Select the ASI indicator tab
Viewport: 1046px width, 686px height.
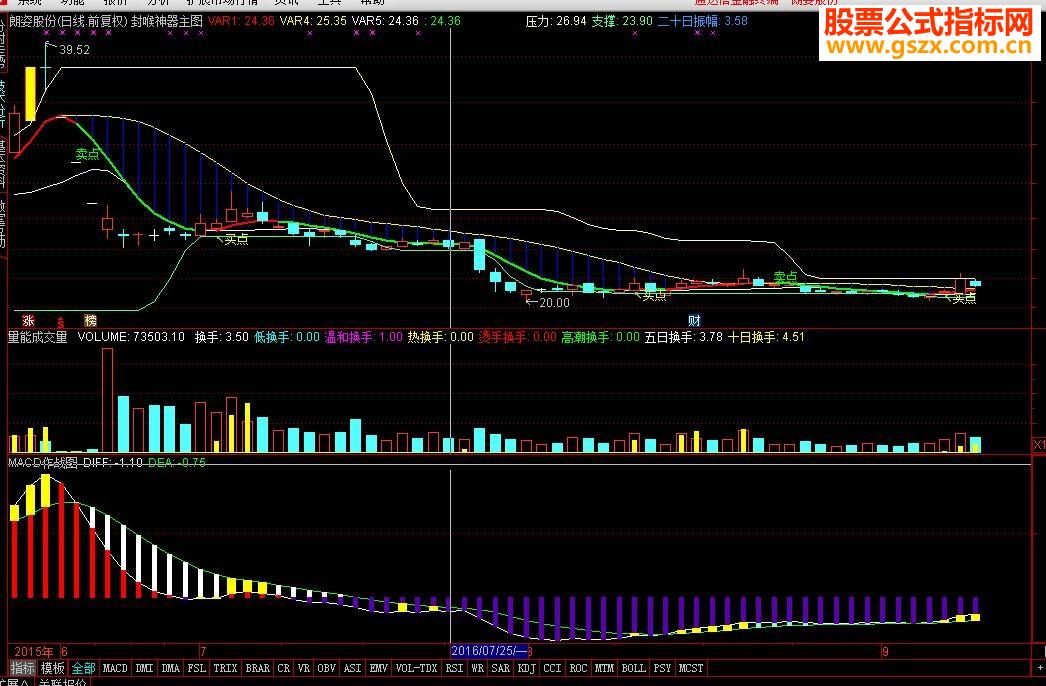click(352, 668)
